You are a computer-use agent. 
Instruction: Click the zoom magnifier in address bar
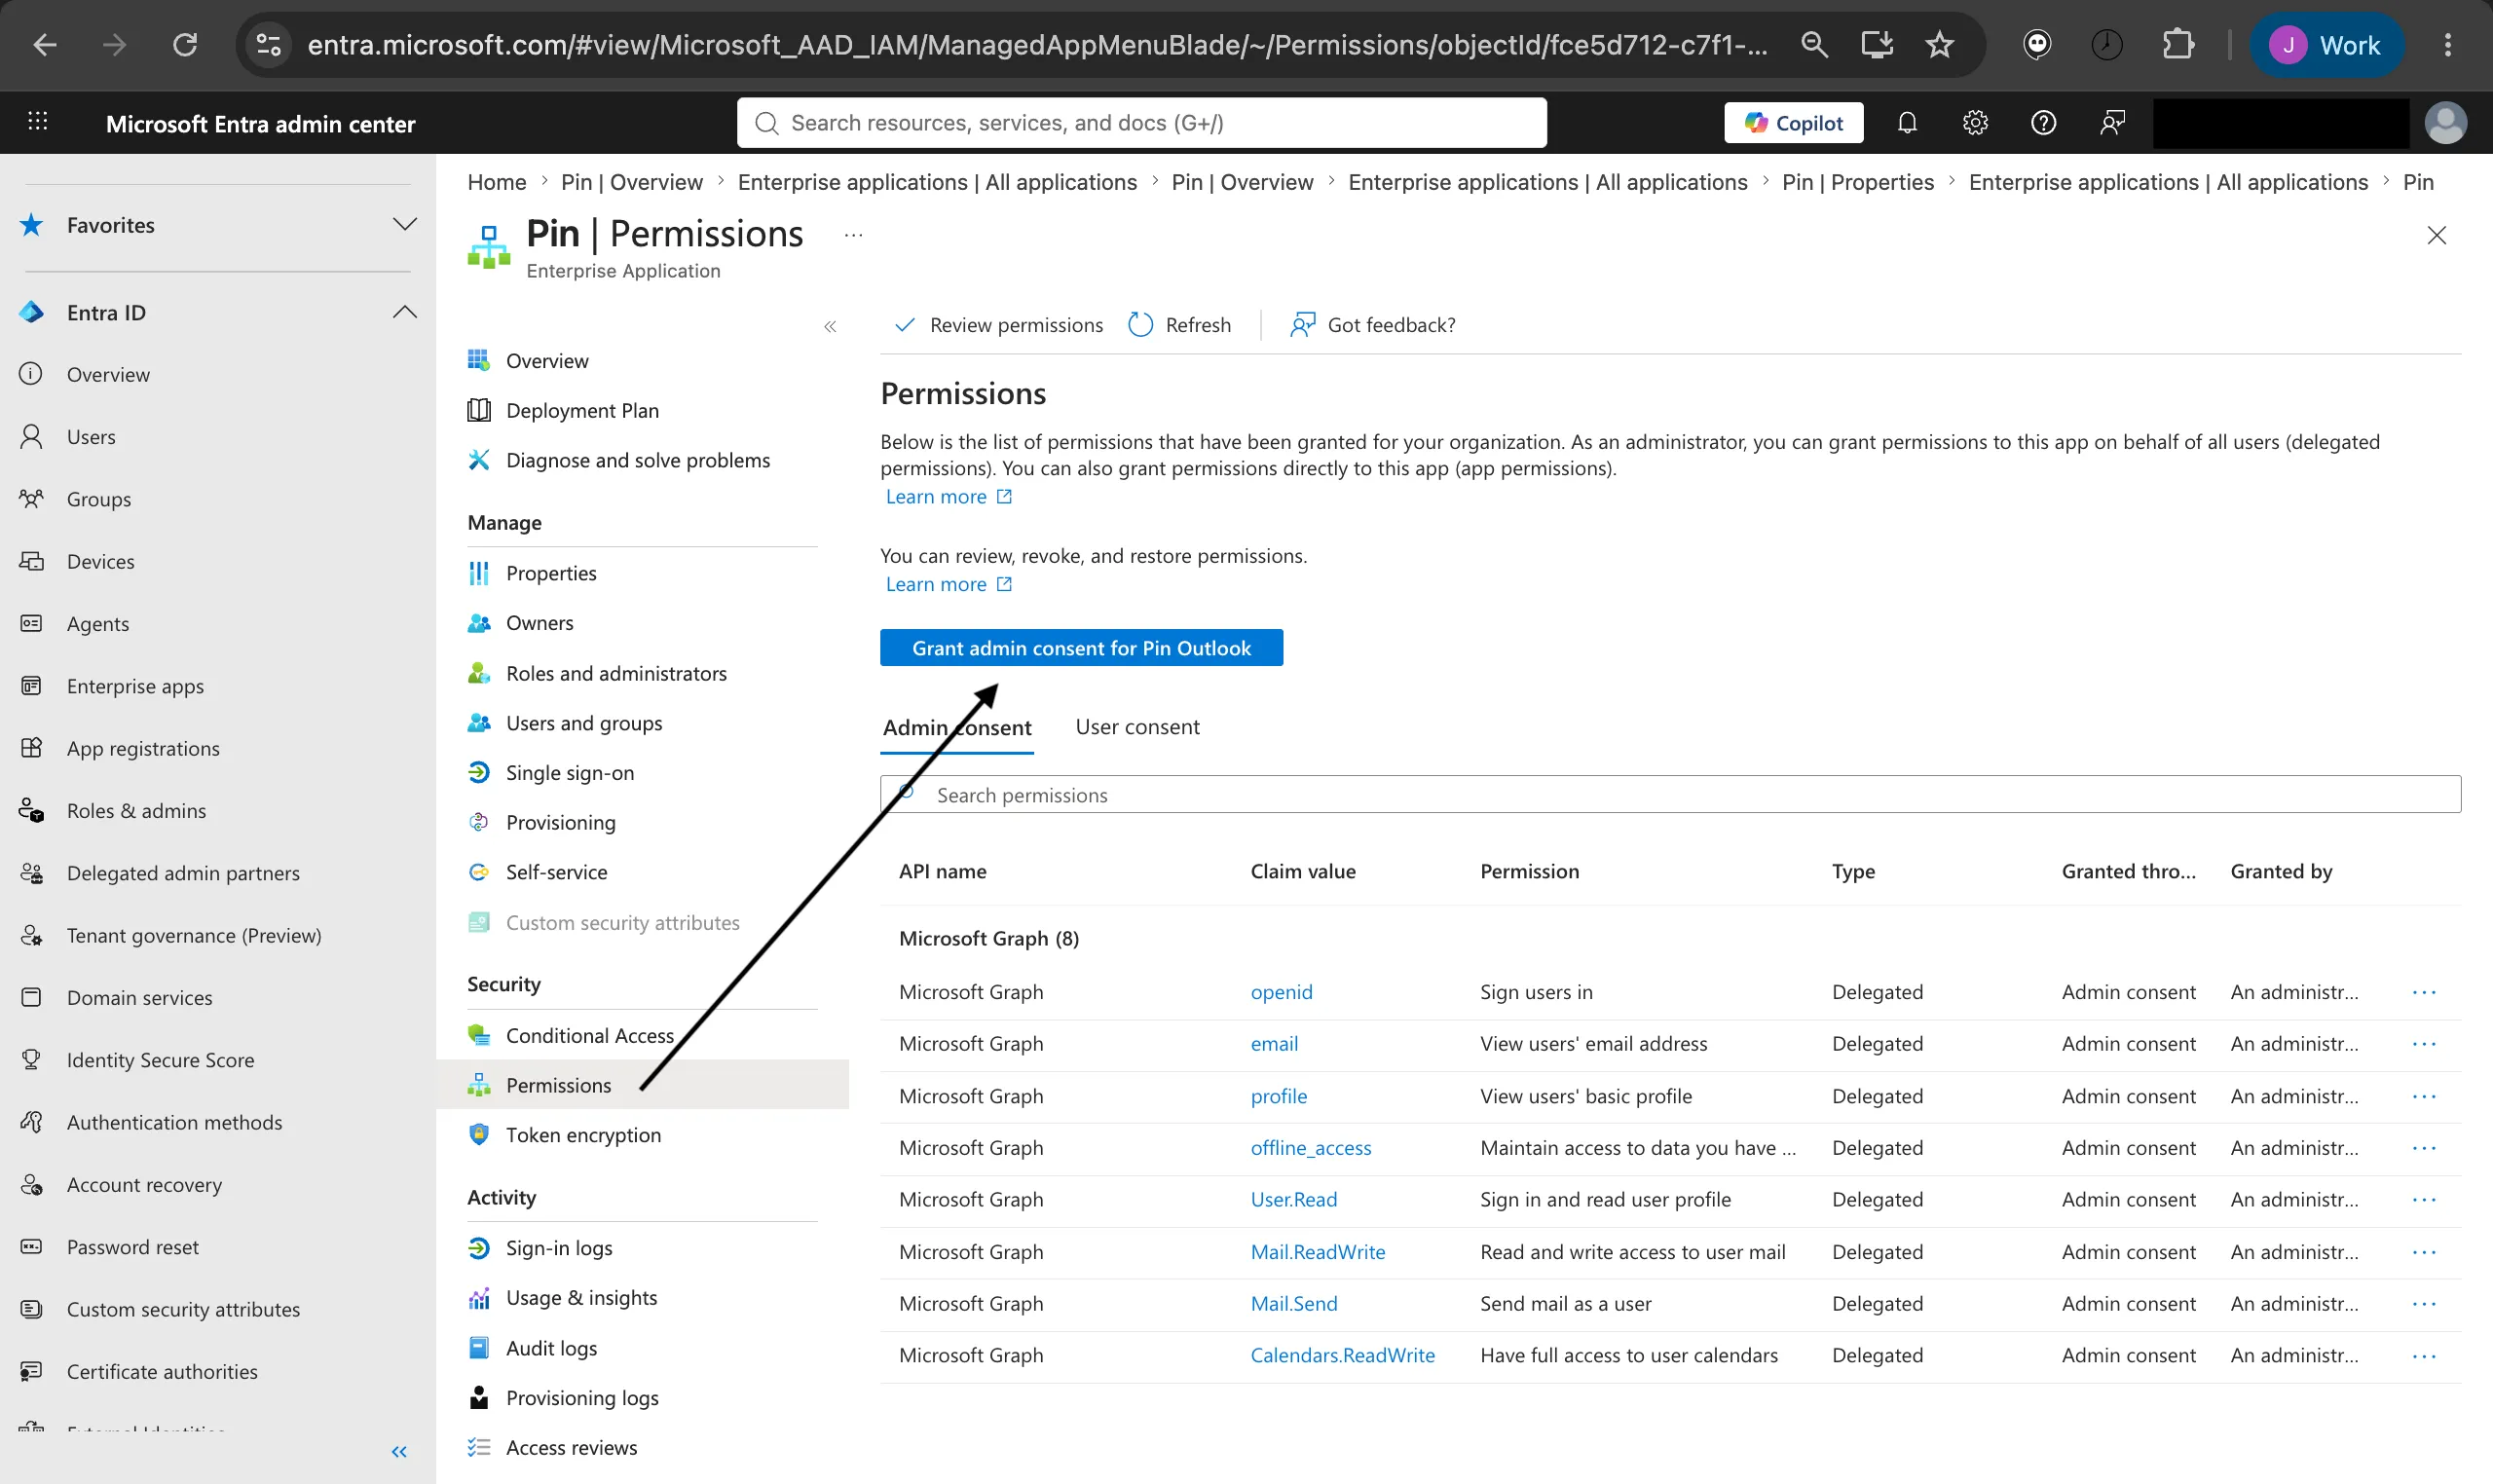[x=1814, y=45]
